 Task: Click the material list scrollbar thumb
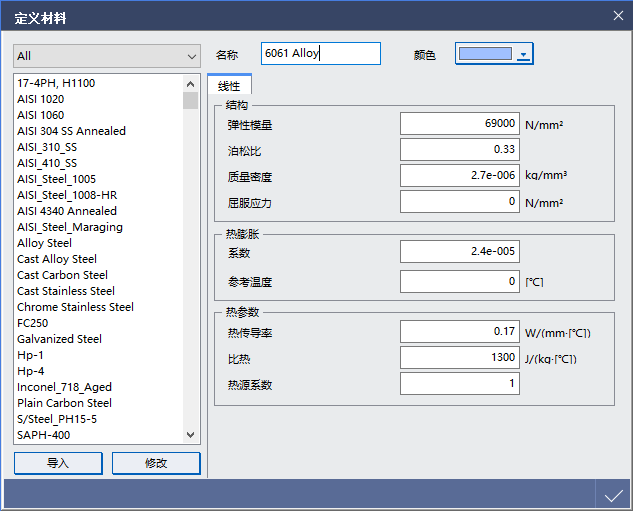191,101
